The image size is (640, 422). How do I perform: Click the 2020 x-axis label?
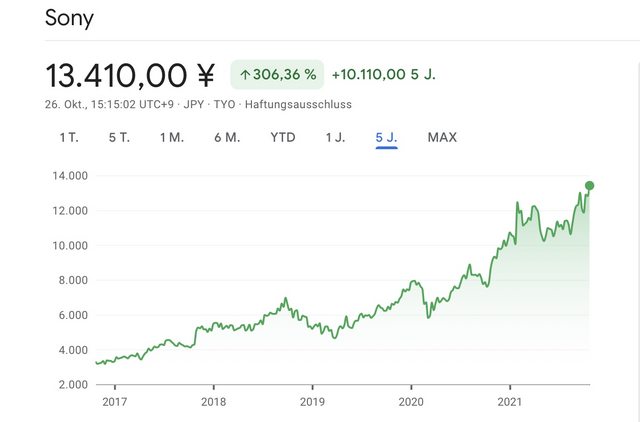point(411,402)
